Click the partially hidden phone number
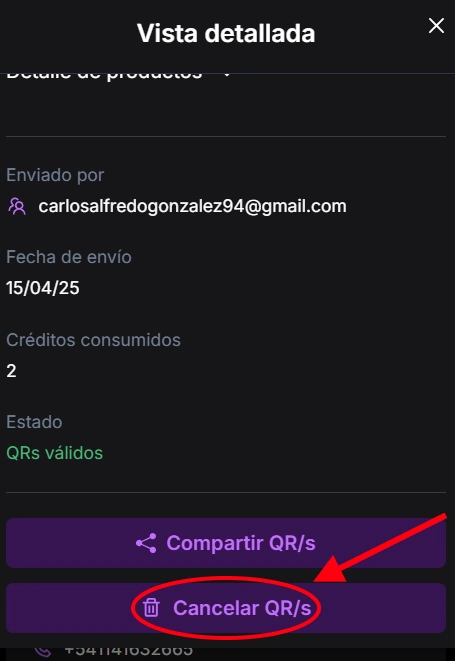 (x=129, y=652)
